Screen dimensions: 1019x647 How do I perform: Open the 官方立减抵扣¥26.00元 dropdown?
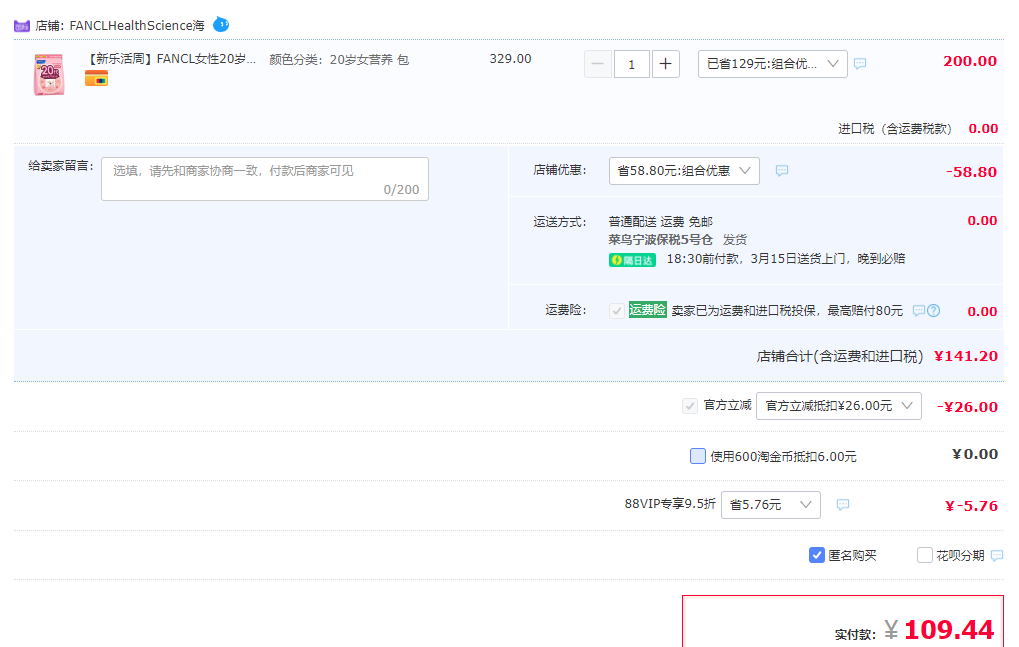coord(839,406)
